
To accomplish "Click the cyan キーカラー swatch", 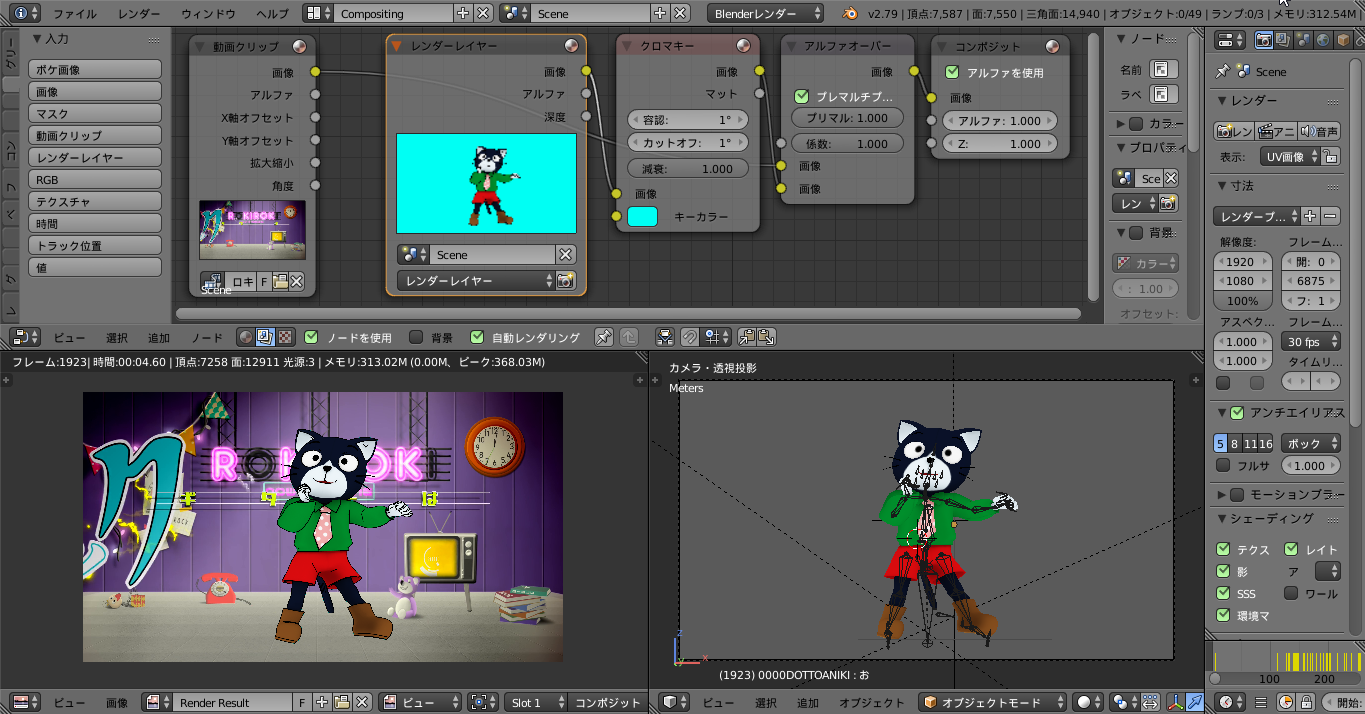I will pyautogui.click(x=642, y=216).
